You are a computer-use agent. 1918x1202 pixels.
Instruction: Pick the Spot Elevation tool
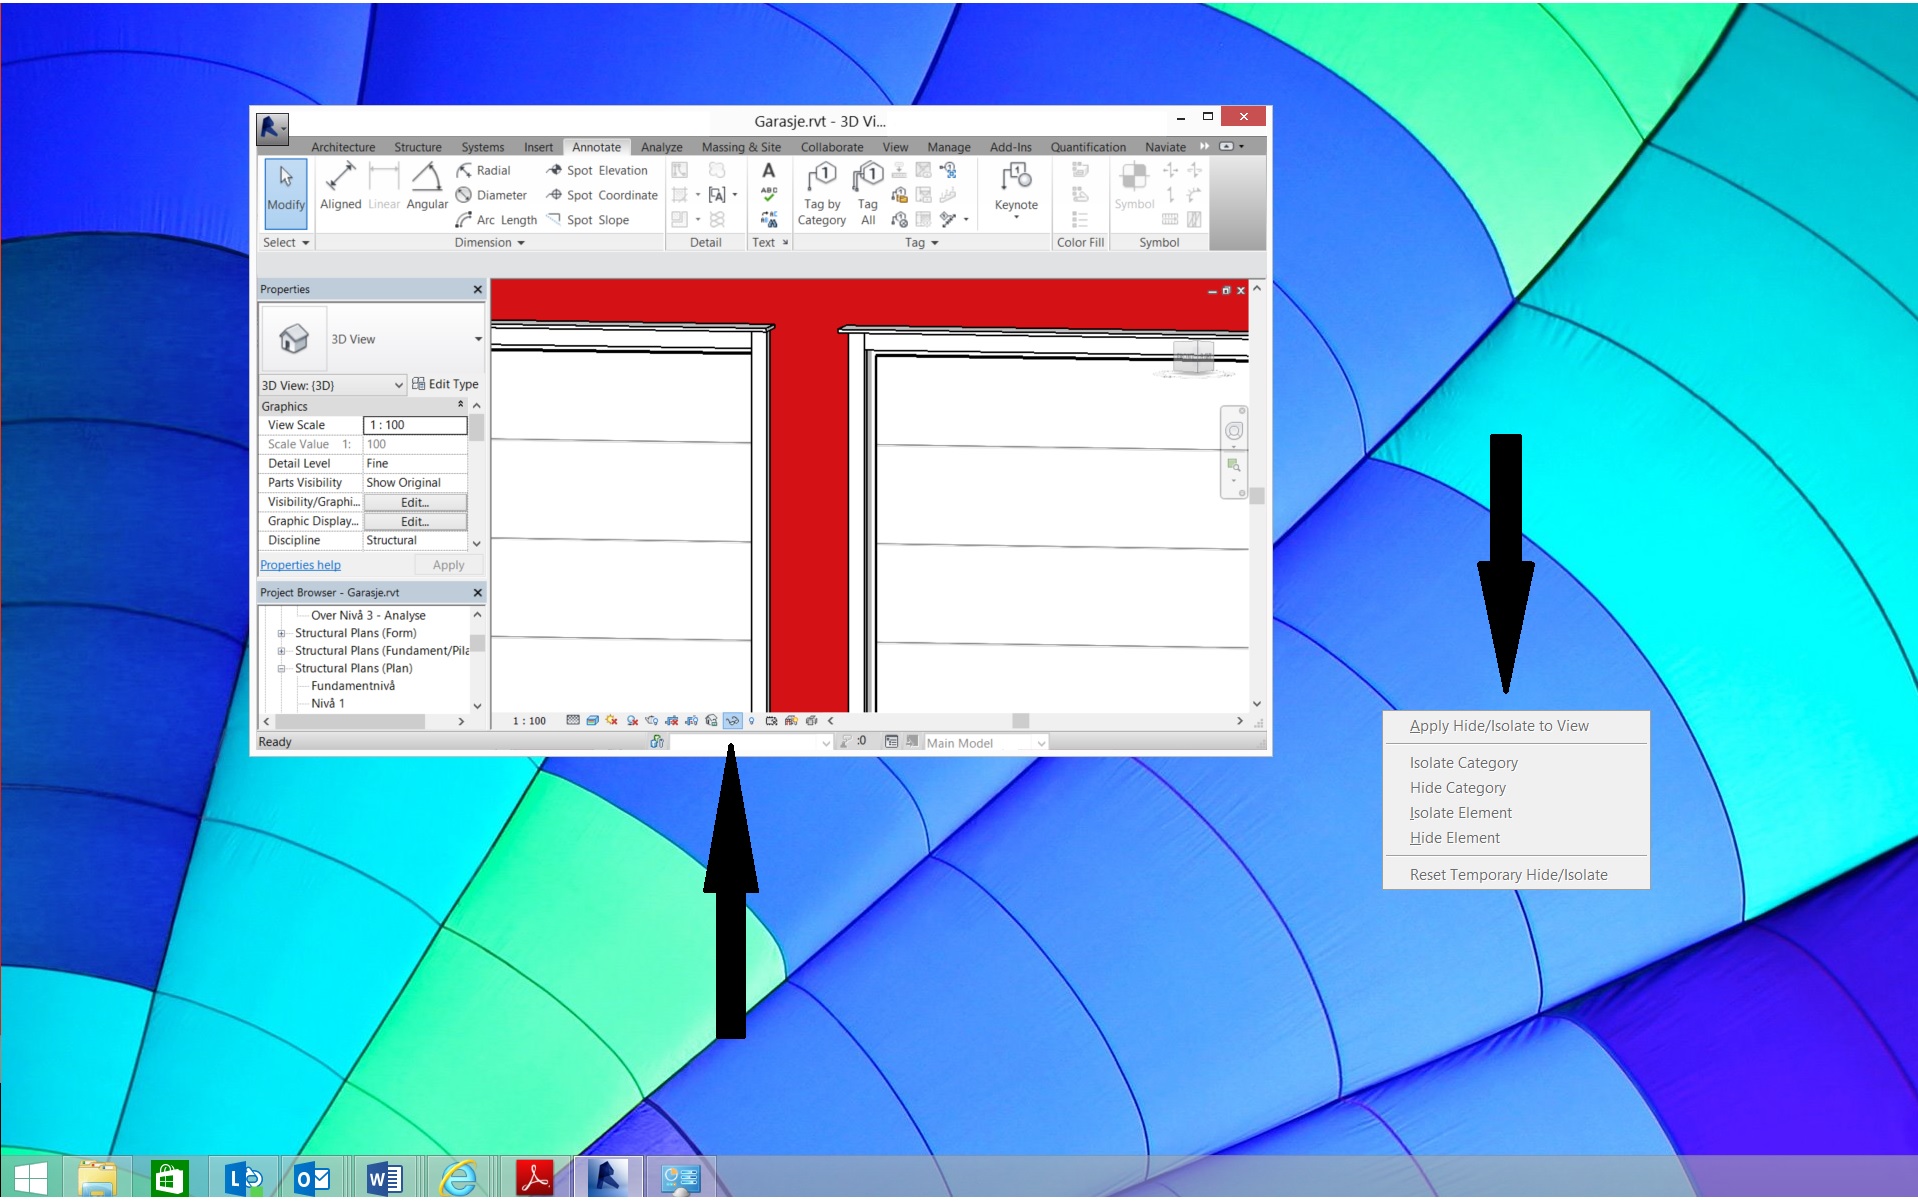pos(597,171)
